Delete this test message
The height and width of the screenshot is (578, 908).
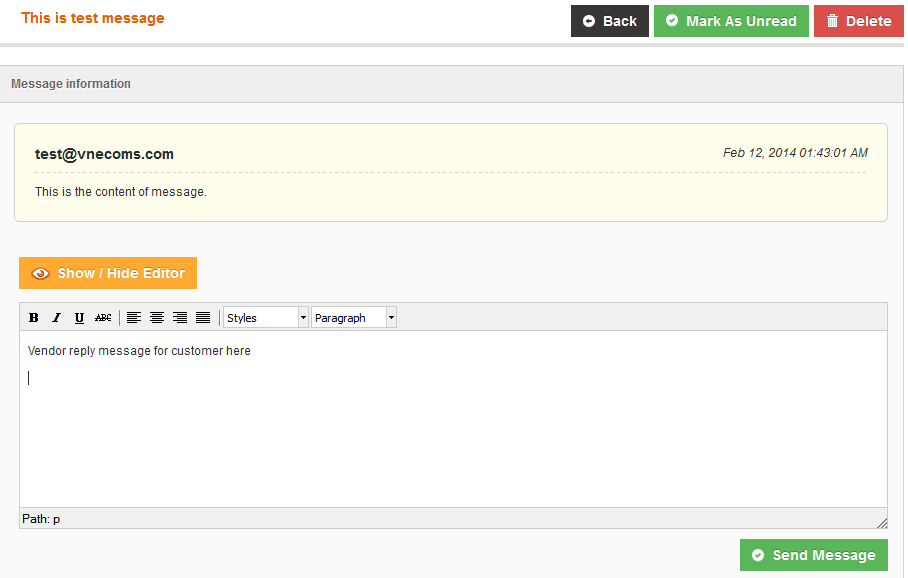click(858, 20)
